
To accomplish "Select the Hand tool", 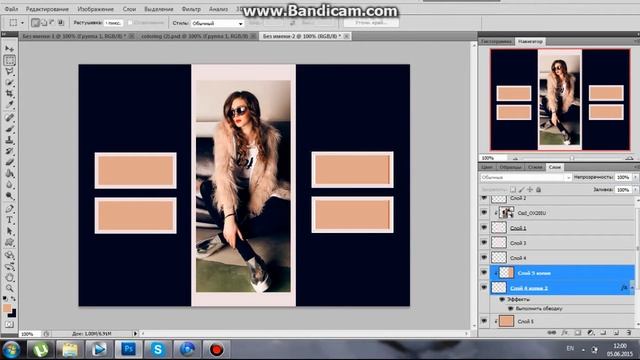I will click(9, 278).
